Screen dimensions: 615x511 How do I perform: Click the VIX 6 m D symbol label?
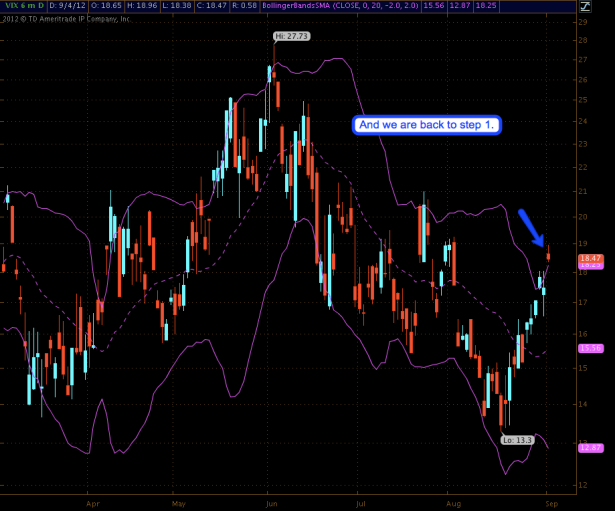coord(21,6)
